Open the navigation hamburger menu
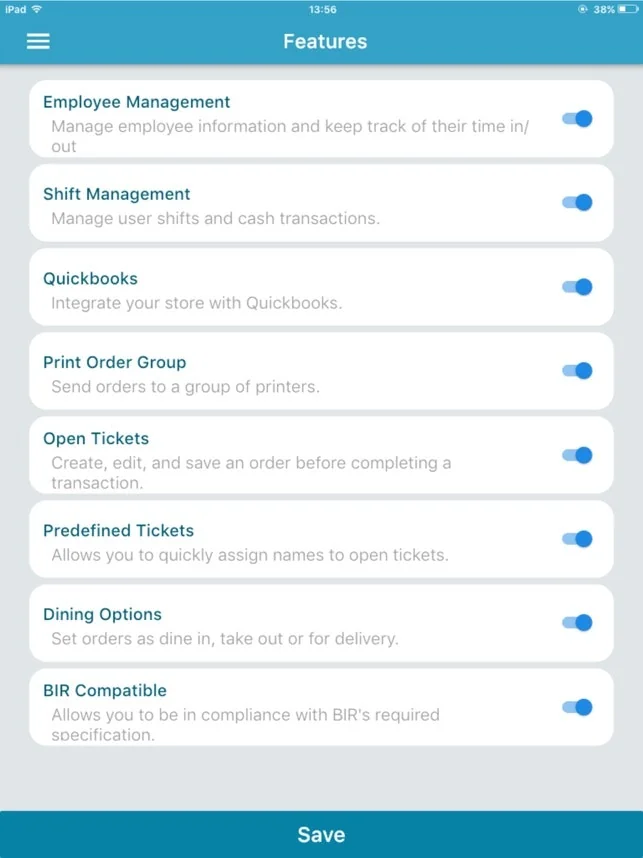 pyautogui.click(x=38, y=42)
